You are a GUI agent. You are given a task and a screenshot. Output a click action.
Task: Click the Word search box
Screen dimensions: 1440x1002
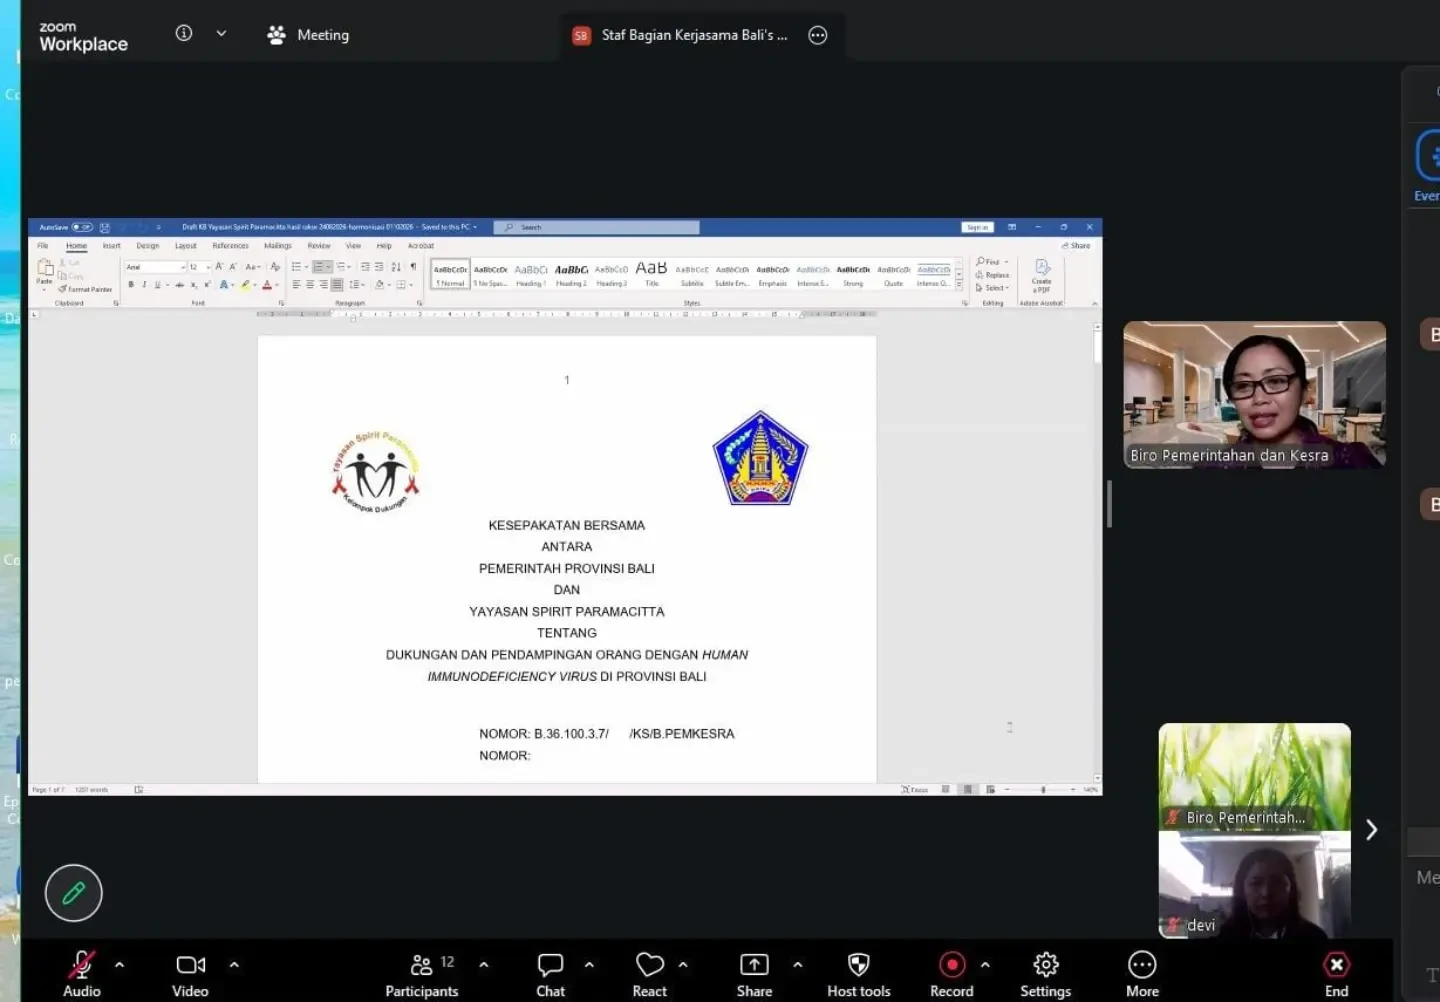coord(597,227)
